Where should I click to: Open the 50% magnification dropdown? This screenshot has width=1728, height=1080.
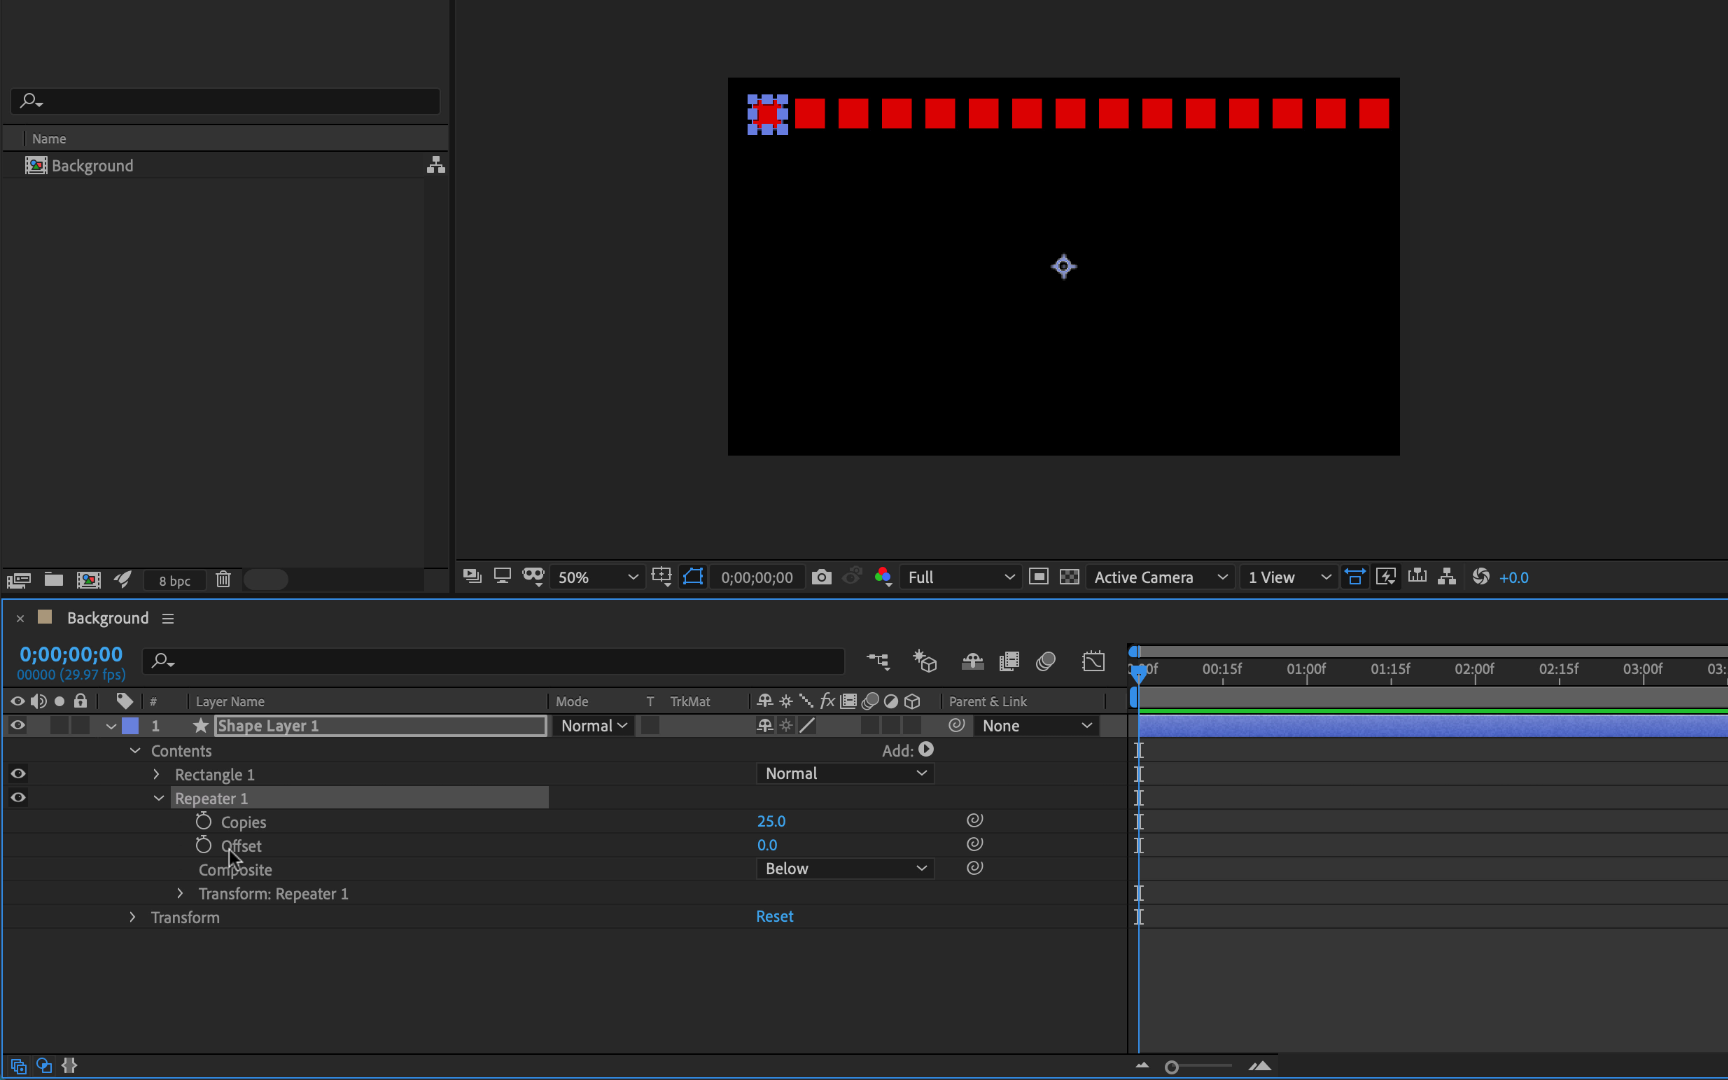[x=597, y=577]
